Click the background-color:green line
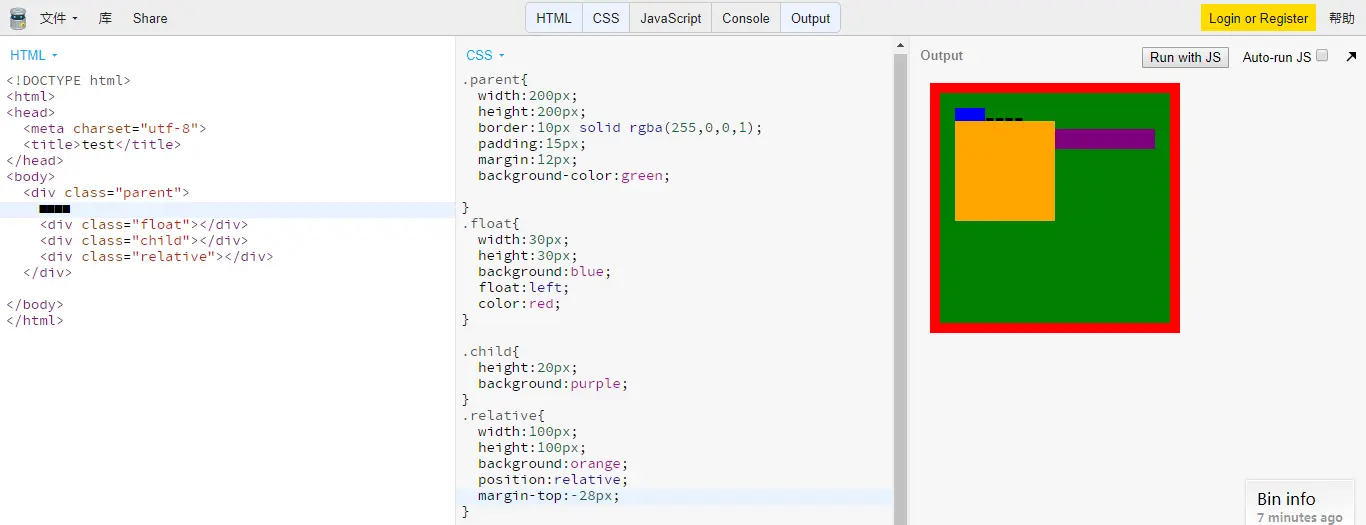Viewport: 1366px width, 525px height. pos(573,176)
